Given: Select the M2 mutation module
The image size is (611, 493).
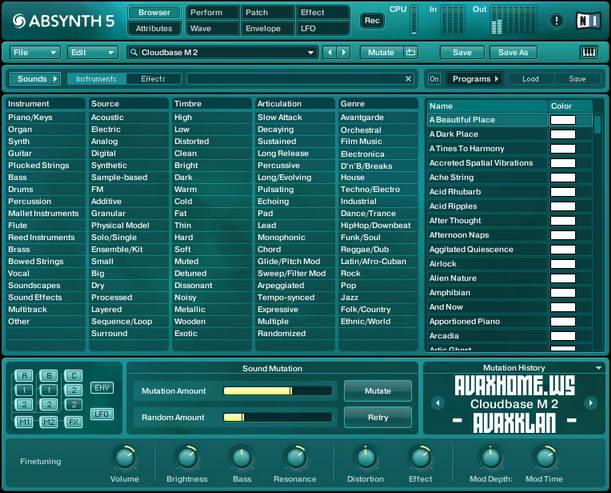Looking at the screenshot, I should click(49, 422).
